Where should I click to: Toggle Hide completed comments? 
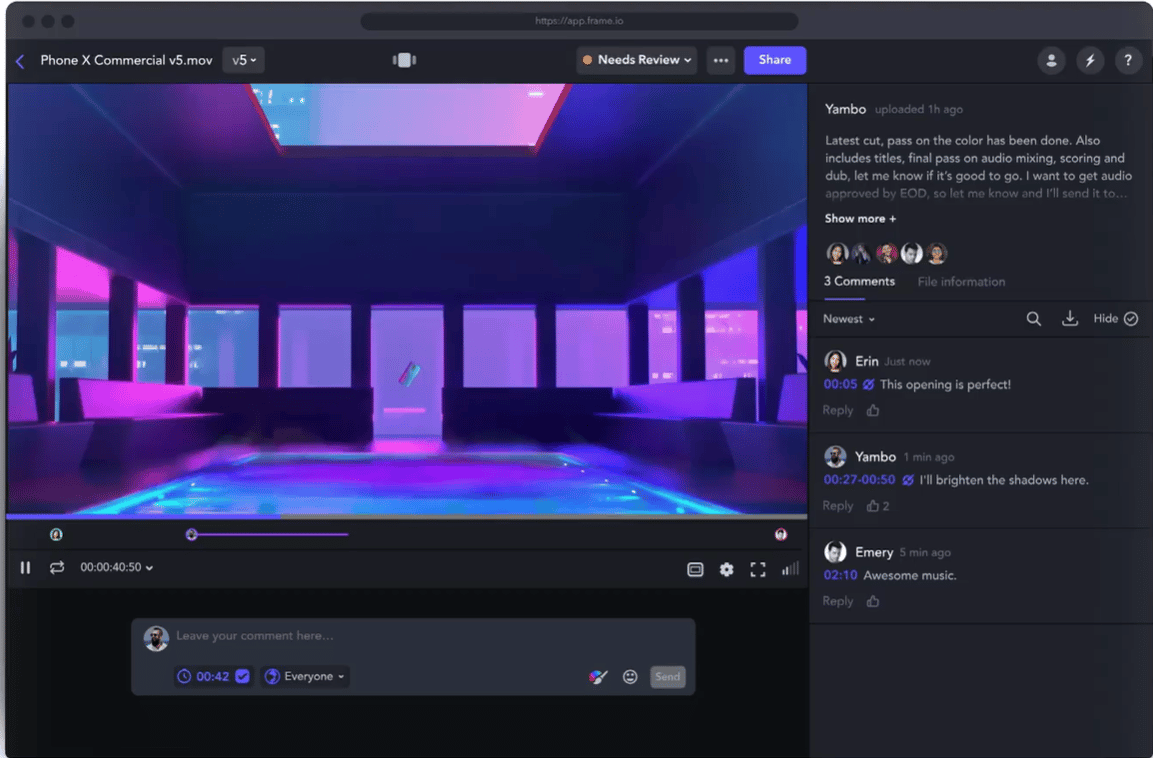[1115, 318]
